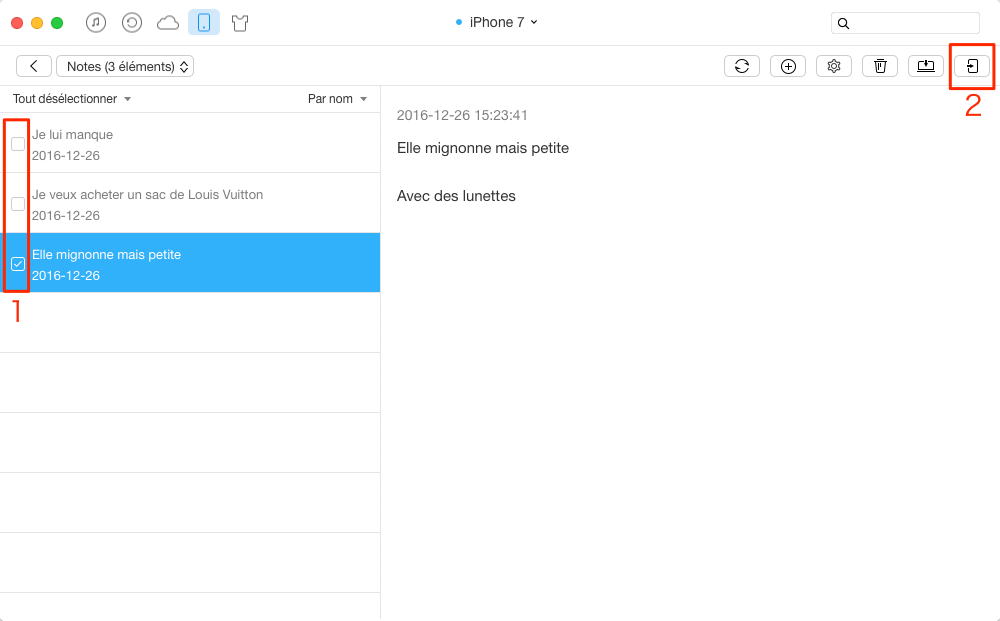Click the 2016-12-26 15:23:41 timestamp
Image resolution: width=1000 pixels, height=621 pixels.
[x=462, y=115]
